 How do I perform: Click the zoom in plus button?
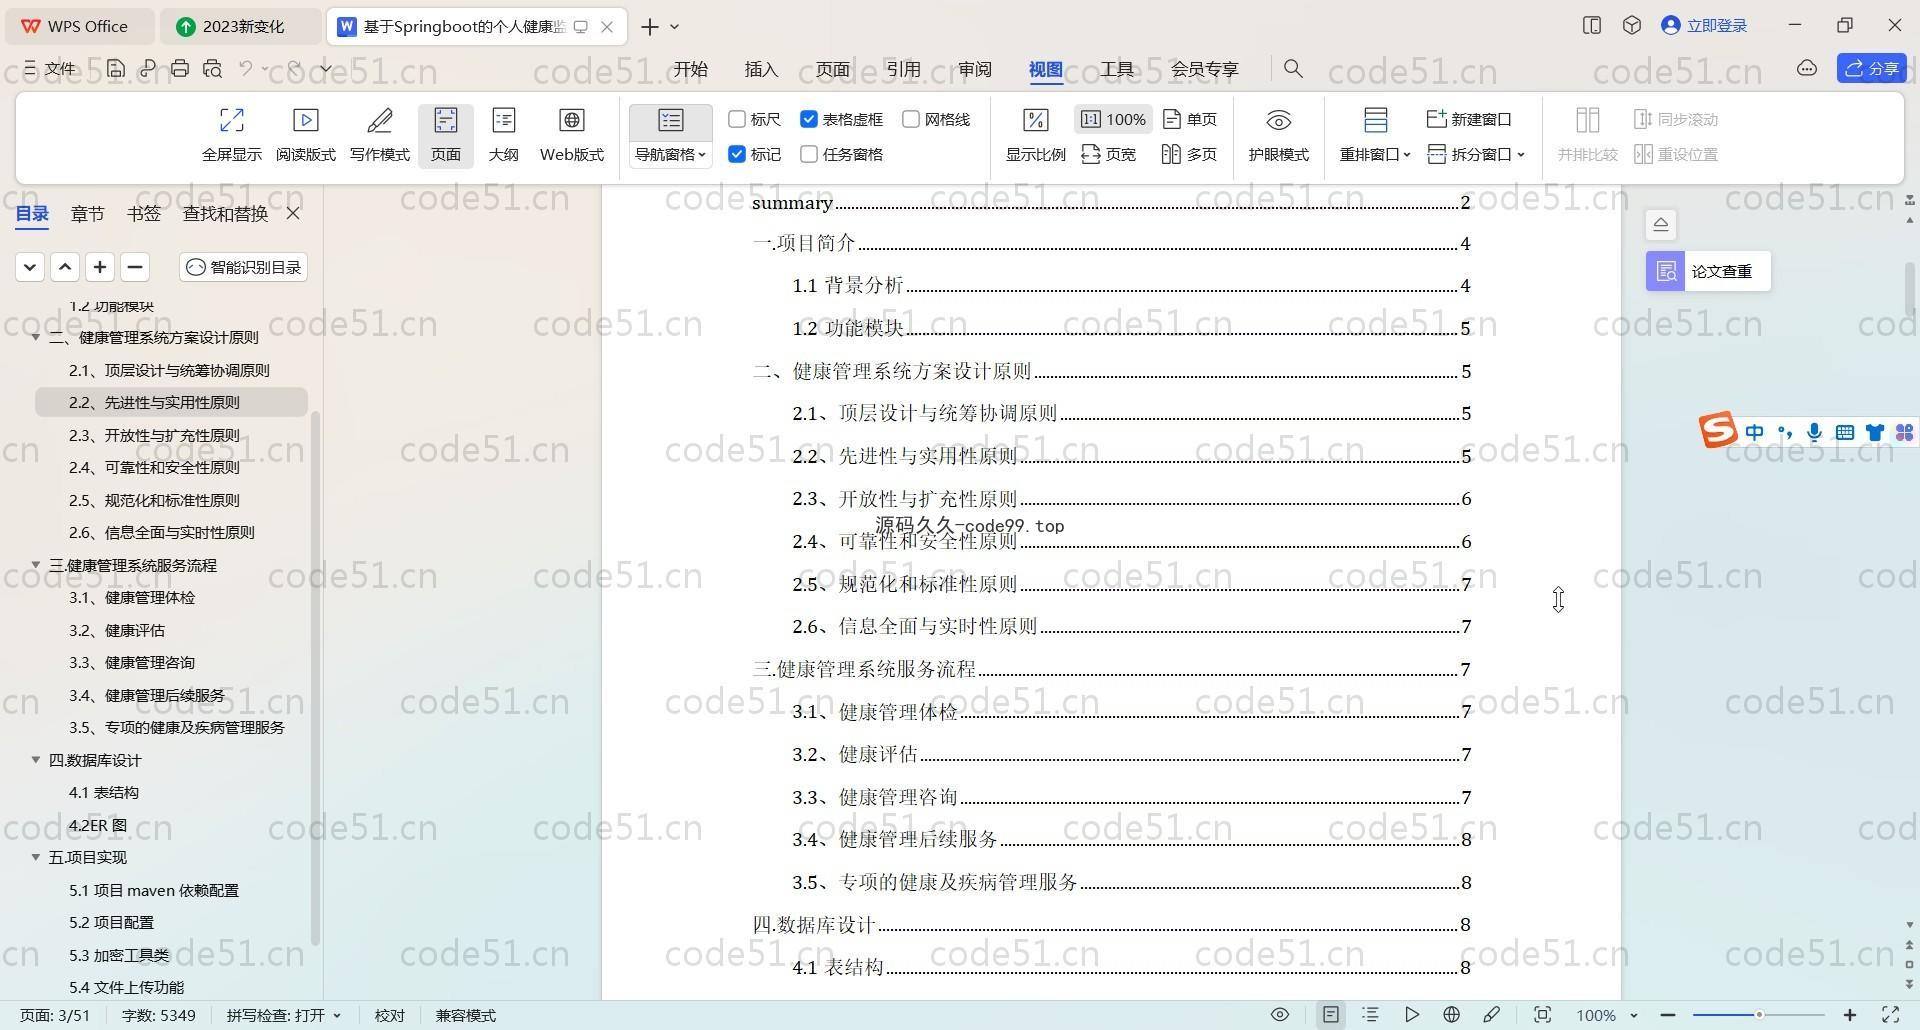[x=1850, y=1015]
